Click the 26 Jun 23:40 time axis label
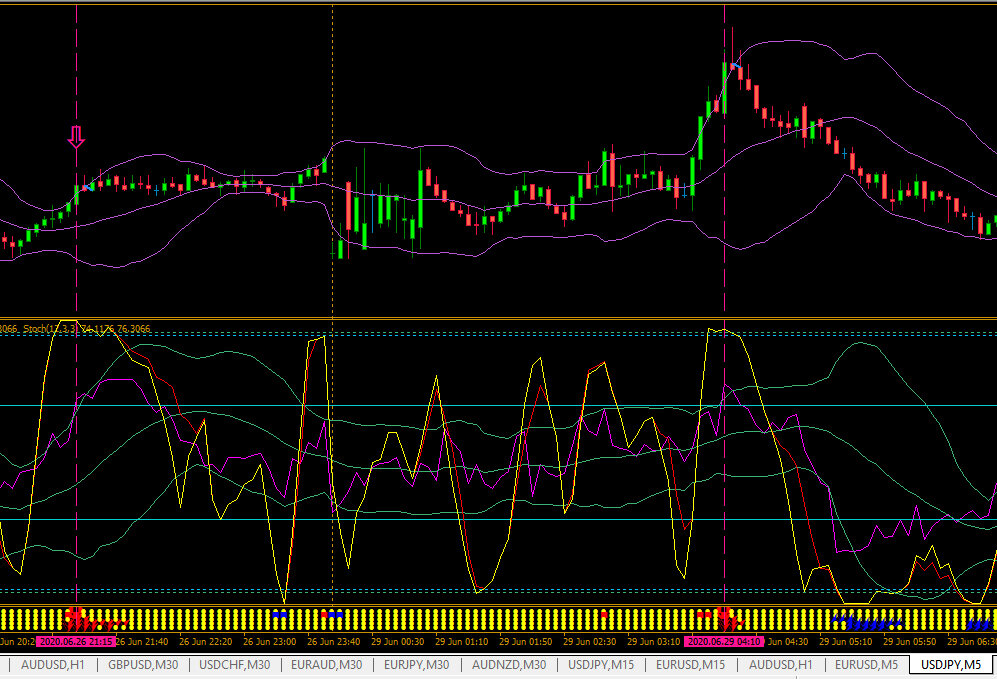The image size is (997, 679). point(334,641)
